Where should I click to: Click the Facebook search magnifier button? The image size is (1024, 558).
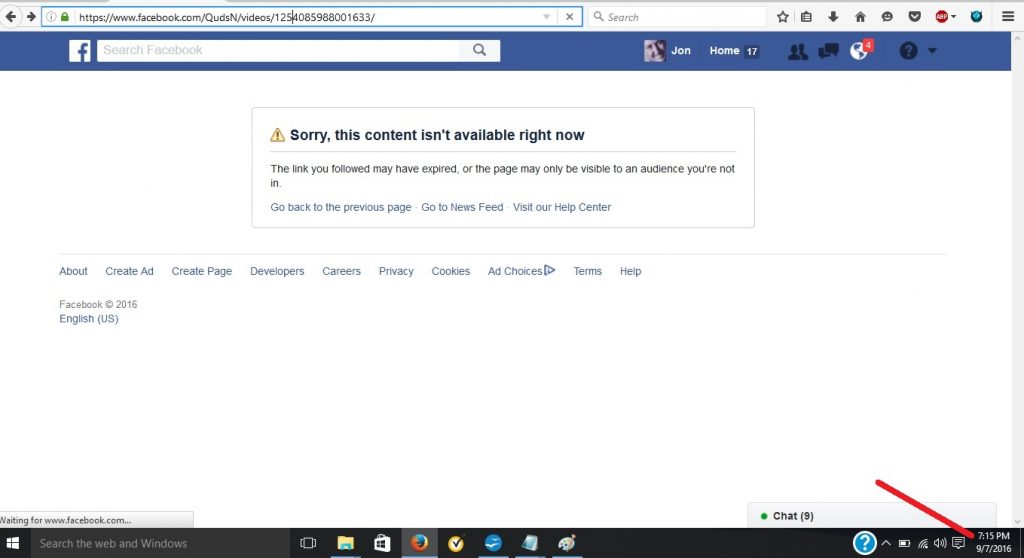click(480, 50)
